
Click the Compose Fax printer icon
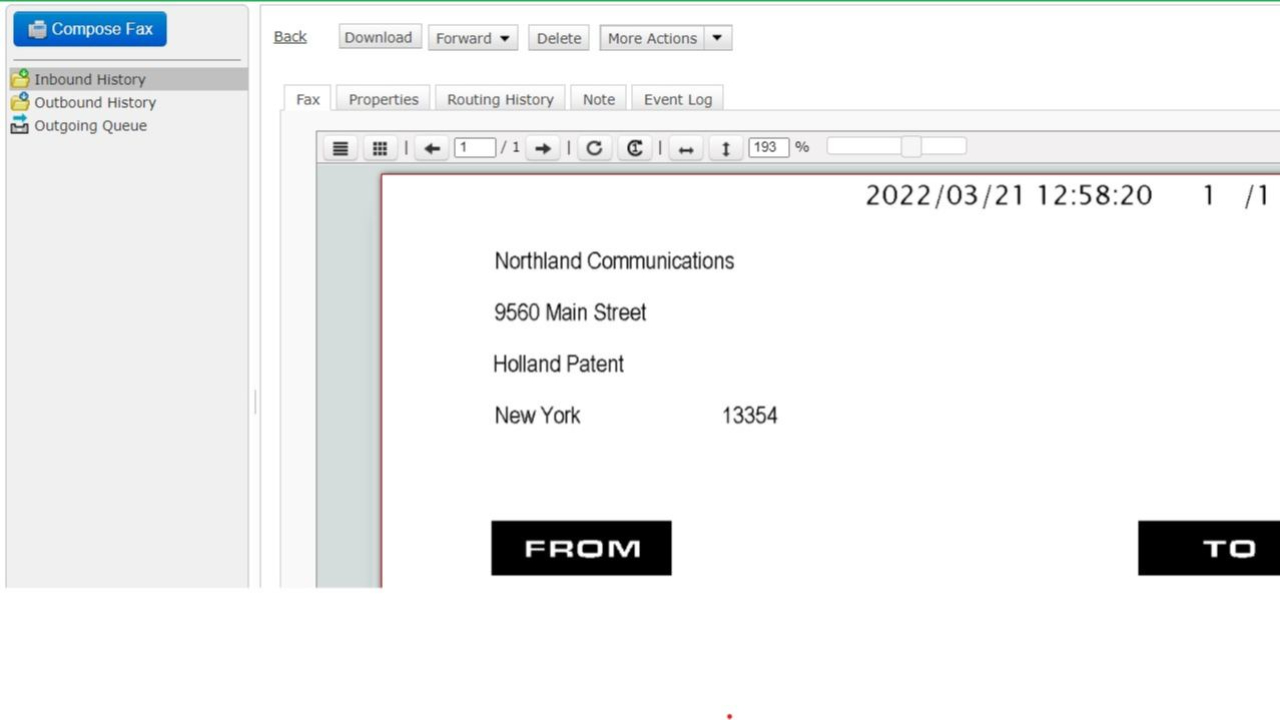click(37, 29)
